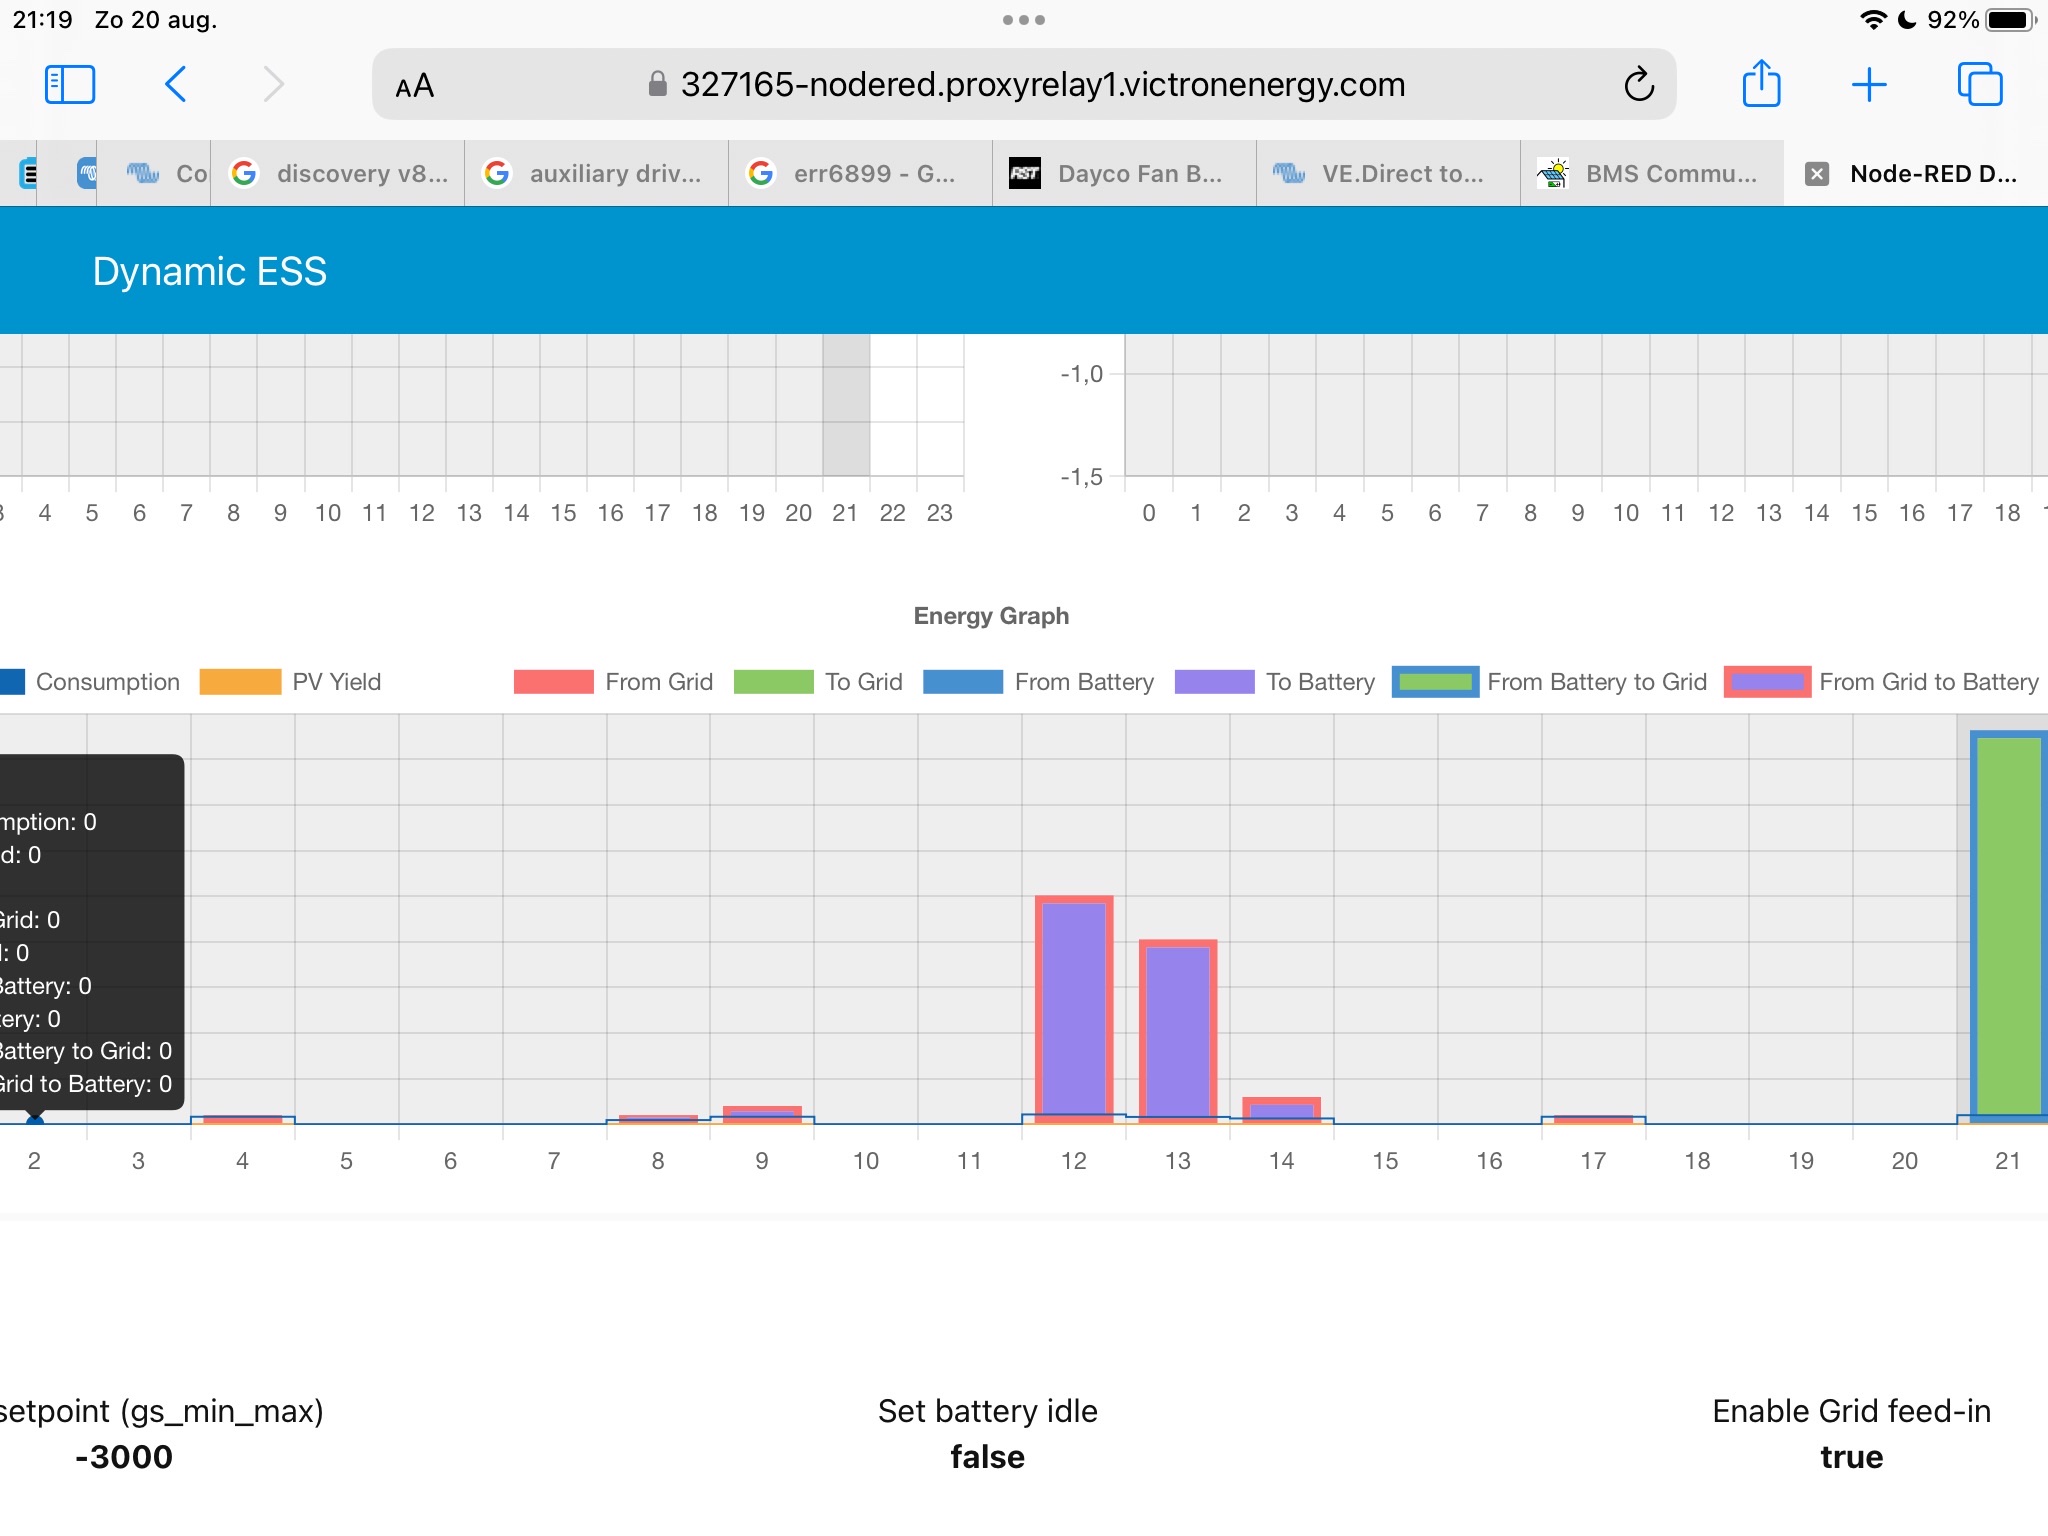
Task: Navigate back to the previous page
Action: tap(176, 84)
